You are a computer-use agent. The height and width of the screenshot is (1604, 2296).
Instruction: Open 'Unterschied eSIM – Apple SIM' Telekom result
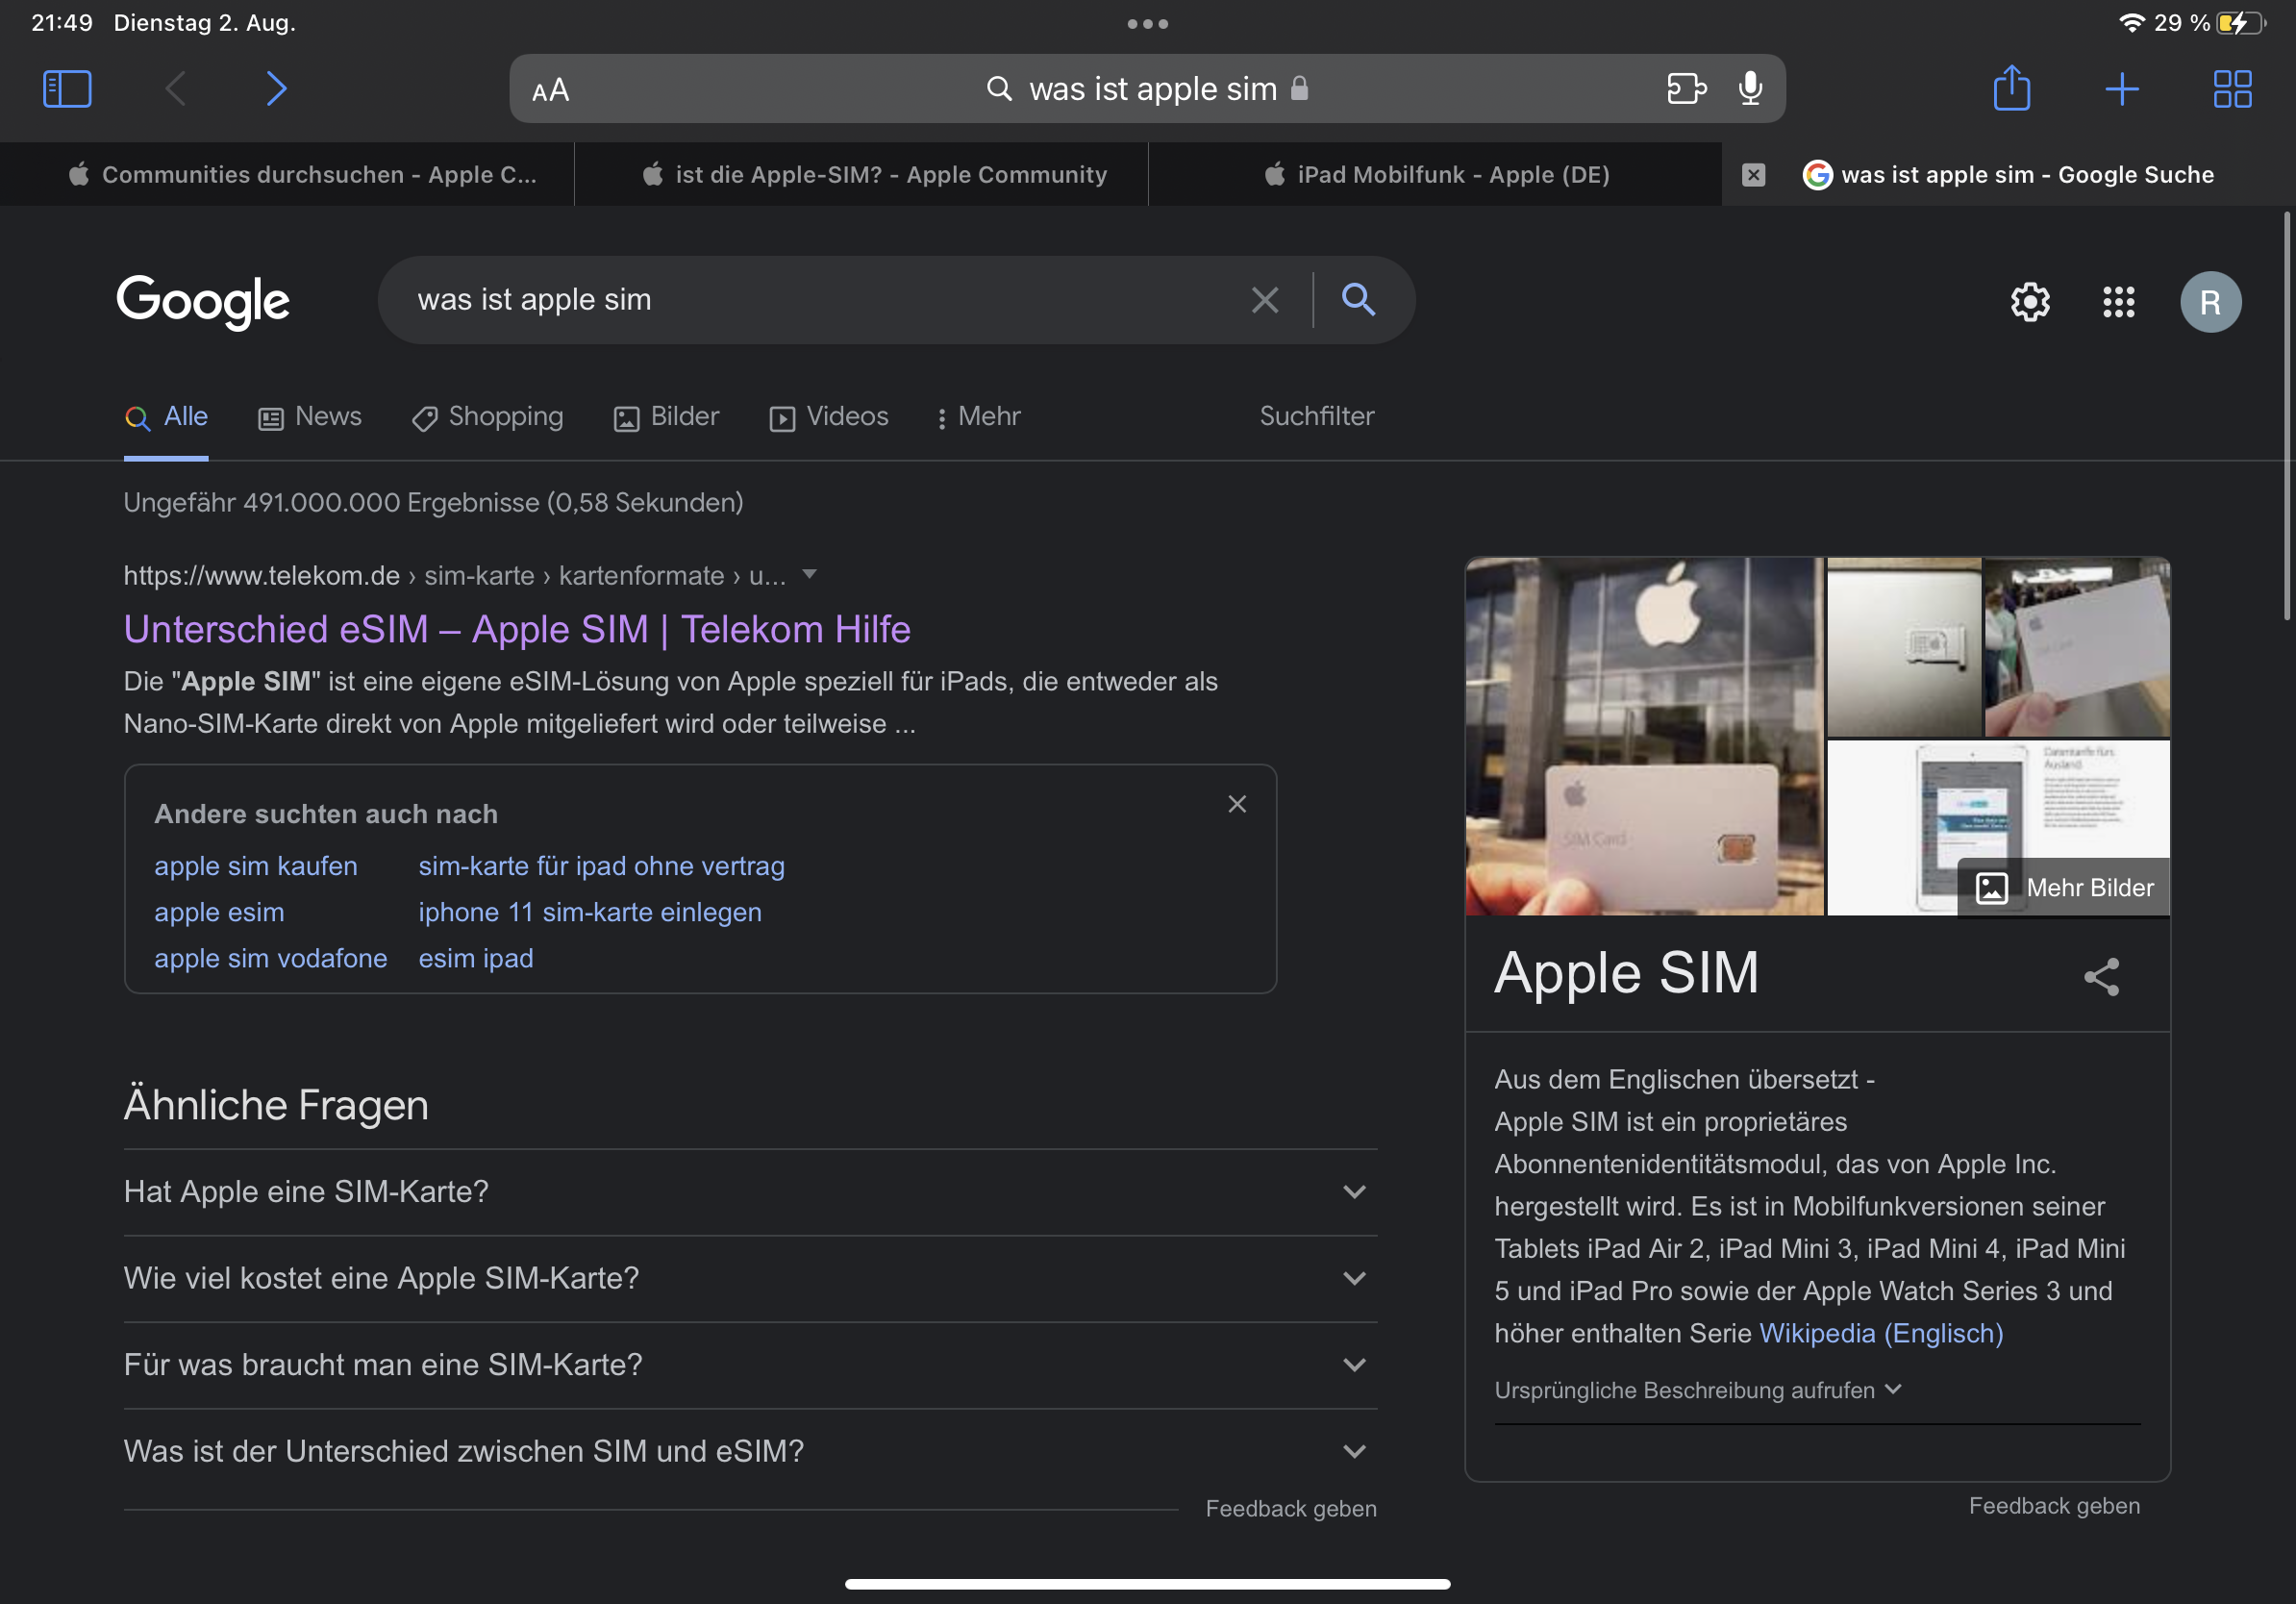point(517,629)
